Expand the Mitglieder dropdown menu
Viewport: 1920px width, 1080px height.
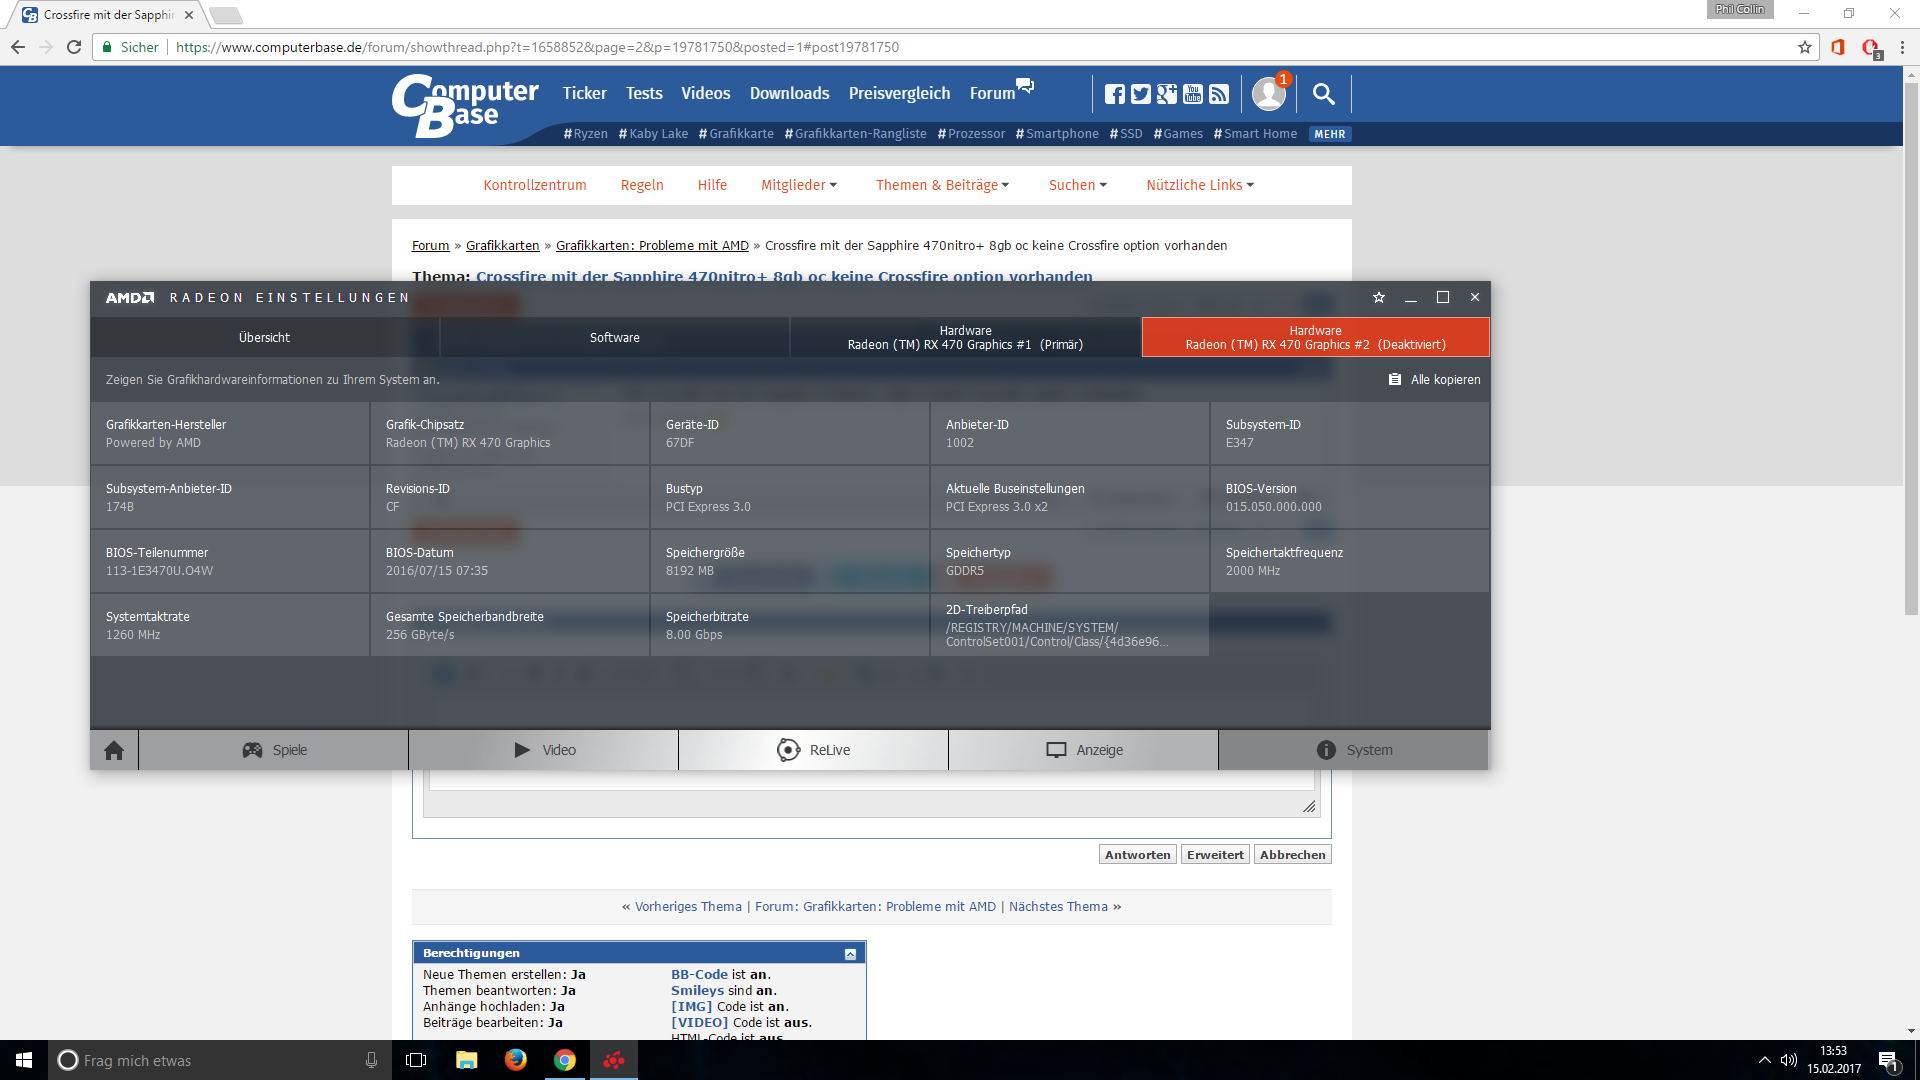pos(799,185)
